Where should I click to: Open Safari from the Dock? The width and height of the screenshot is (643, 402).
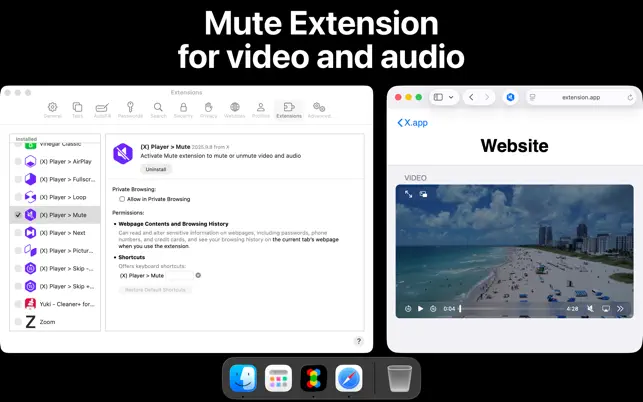[x=349, y=378]
